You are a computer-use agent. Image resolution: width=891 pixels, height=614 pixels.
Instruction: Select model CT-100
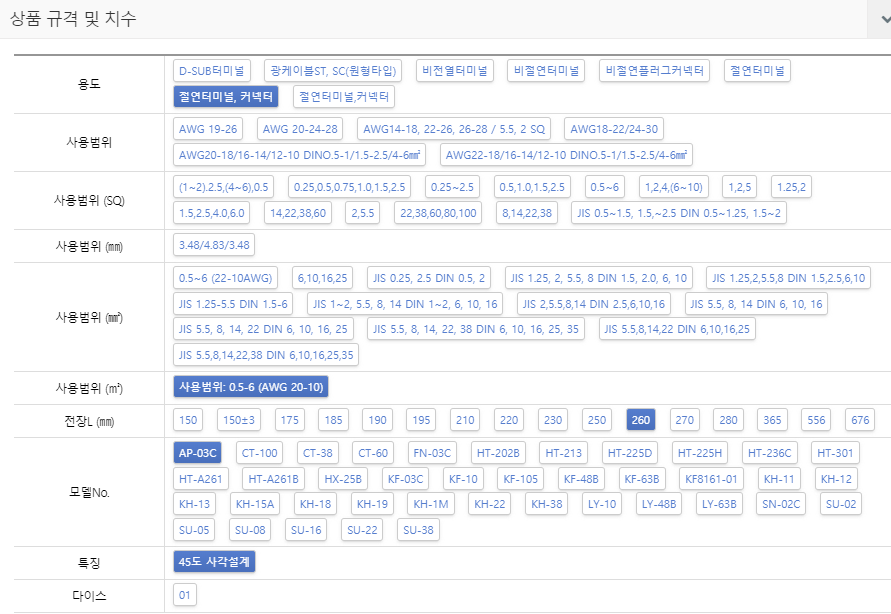259,453
